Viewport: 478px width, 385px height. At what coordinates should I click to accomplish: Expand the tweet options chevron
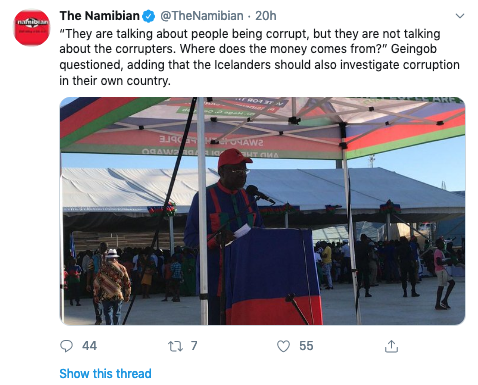coord(460,16)
